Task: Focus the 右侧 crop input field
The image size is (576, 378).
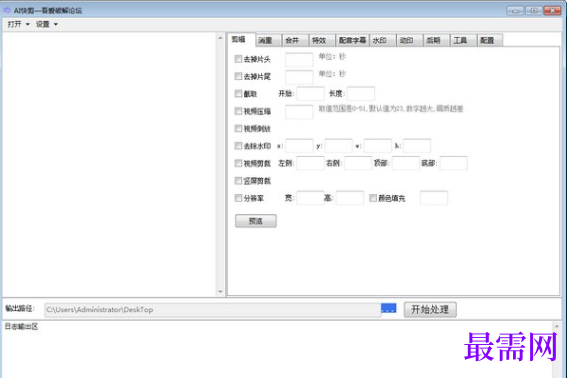Action: pos(358,163)
